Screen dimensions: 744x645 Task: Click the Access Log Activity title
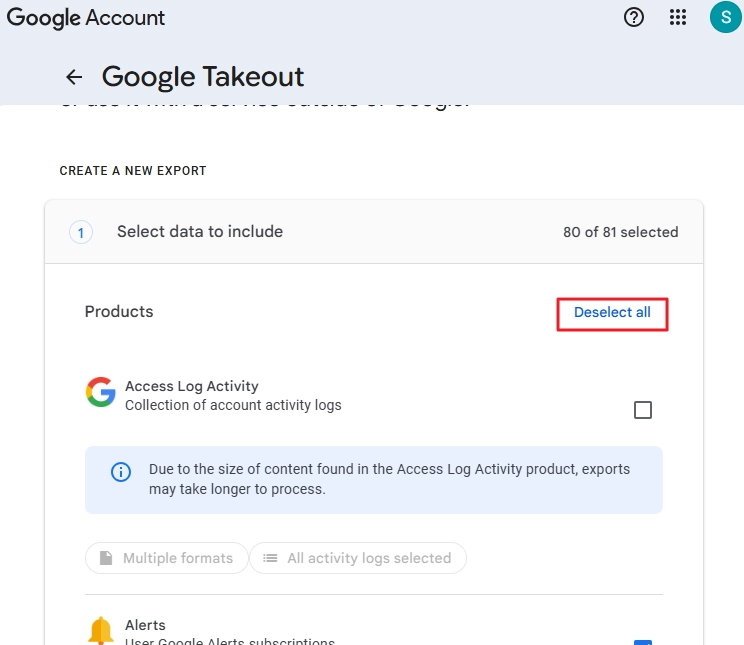192,386
